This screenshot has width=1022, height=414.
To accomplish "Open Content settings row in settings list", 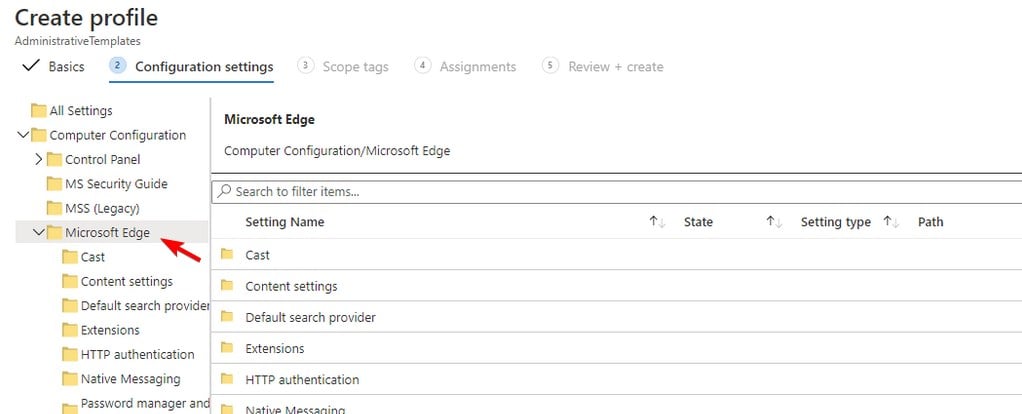I will point(617,286).
